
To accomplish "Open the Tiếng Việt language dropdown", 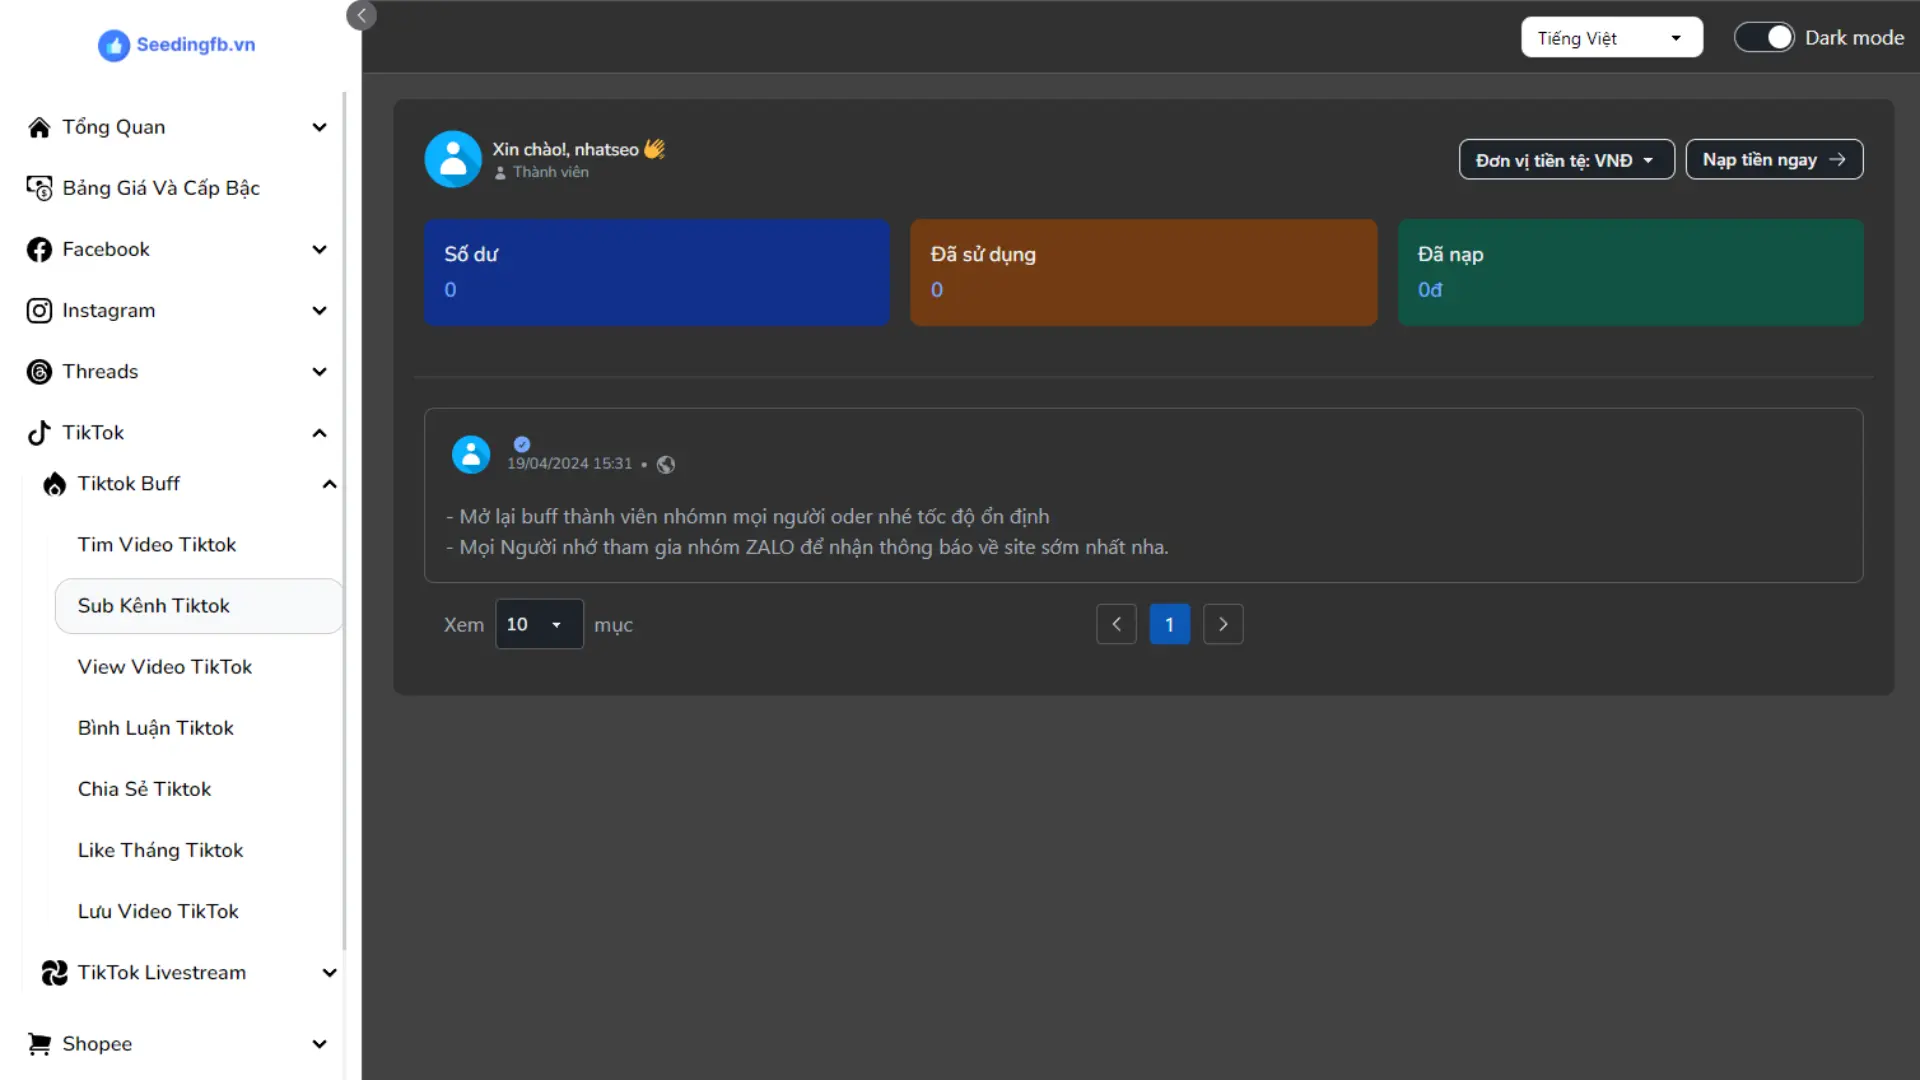I will click(1611, 38).
